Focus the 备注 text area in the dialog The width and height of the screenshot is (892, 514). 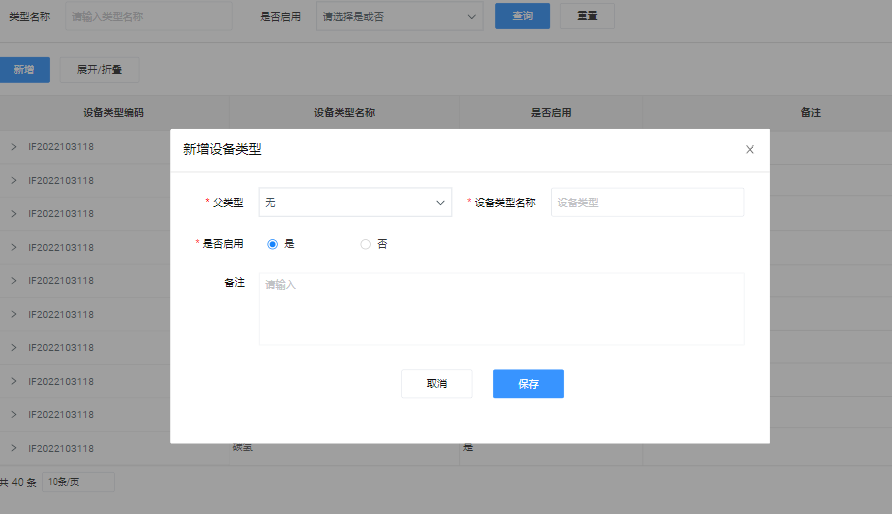point(501,308)
